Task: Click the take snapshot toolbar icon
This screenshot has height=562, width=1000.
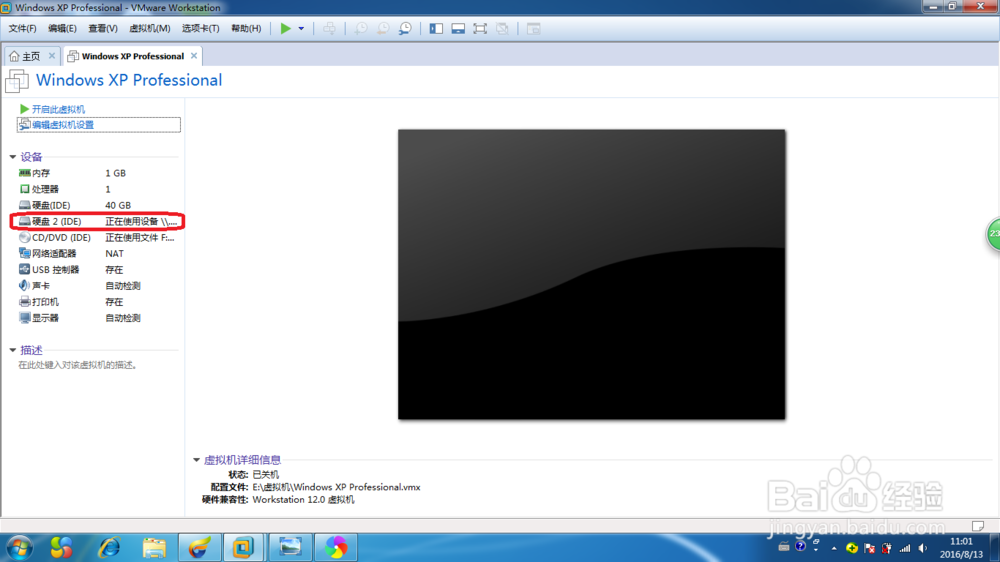Action: [x=361, y=28]
